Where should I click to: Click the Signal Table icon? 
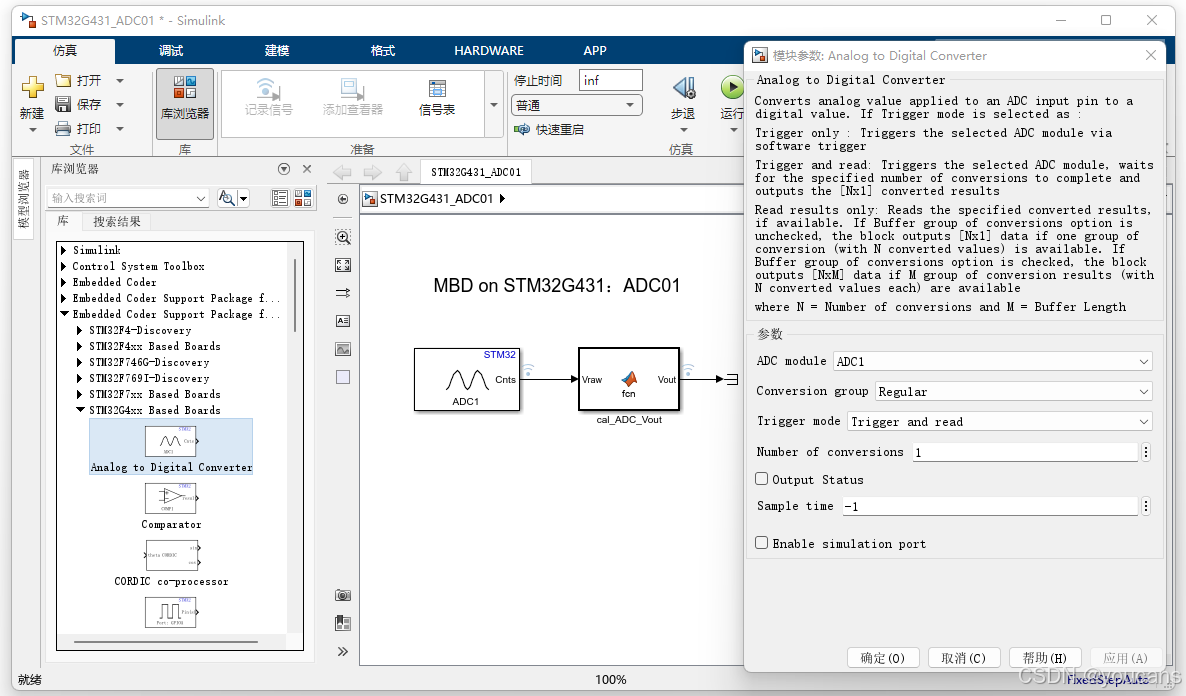pyautogui.click(x=437, y=89)
